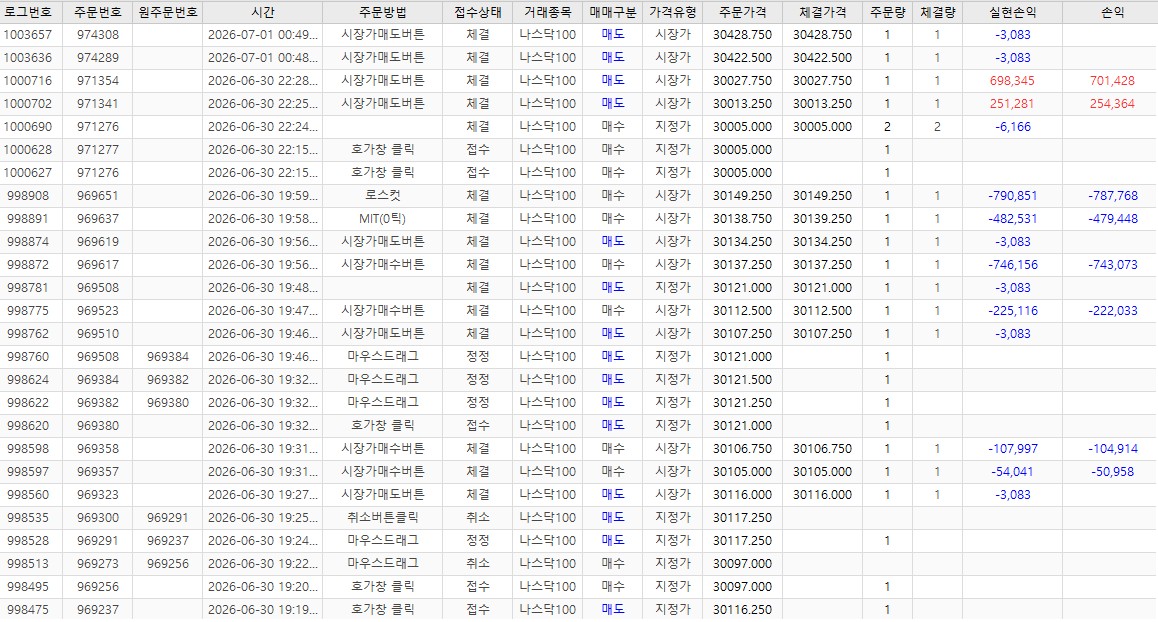The image size is (1158, 622).
Task: Select realized loss -6,166 cell
Action: point(1013,126)
